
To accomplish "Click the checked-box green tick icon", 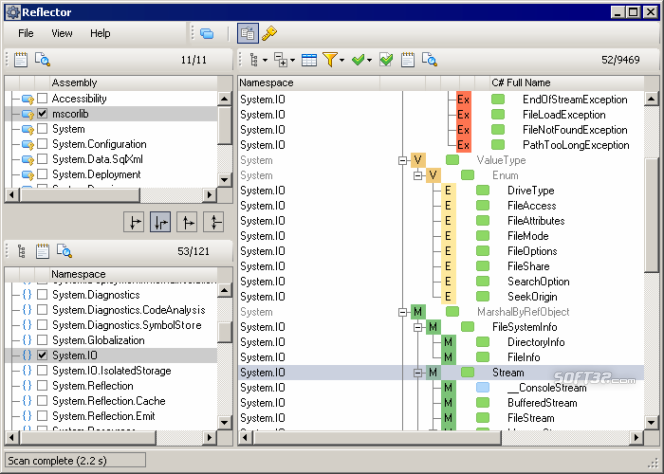I will coord(386,60).
